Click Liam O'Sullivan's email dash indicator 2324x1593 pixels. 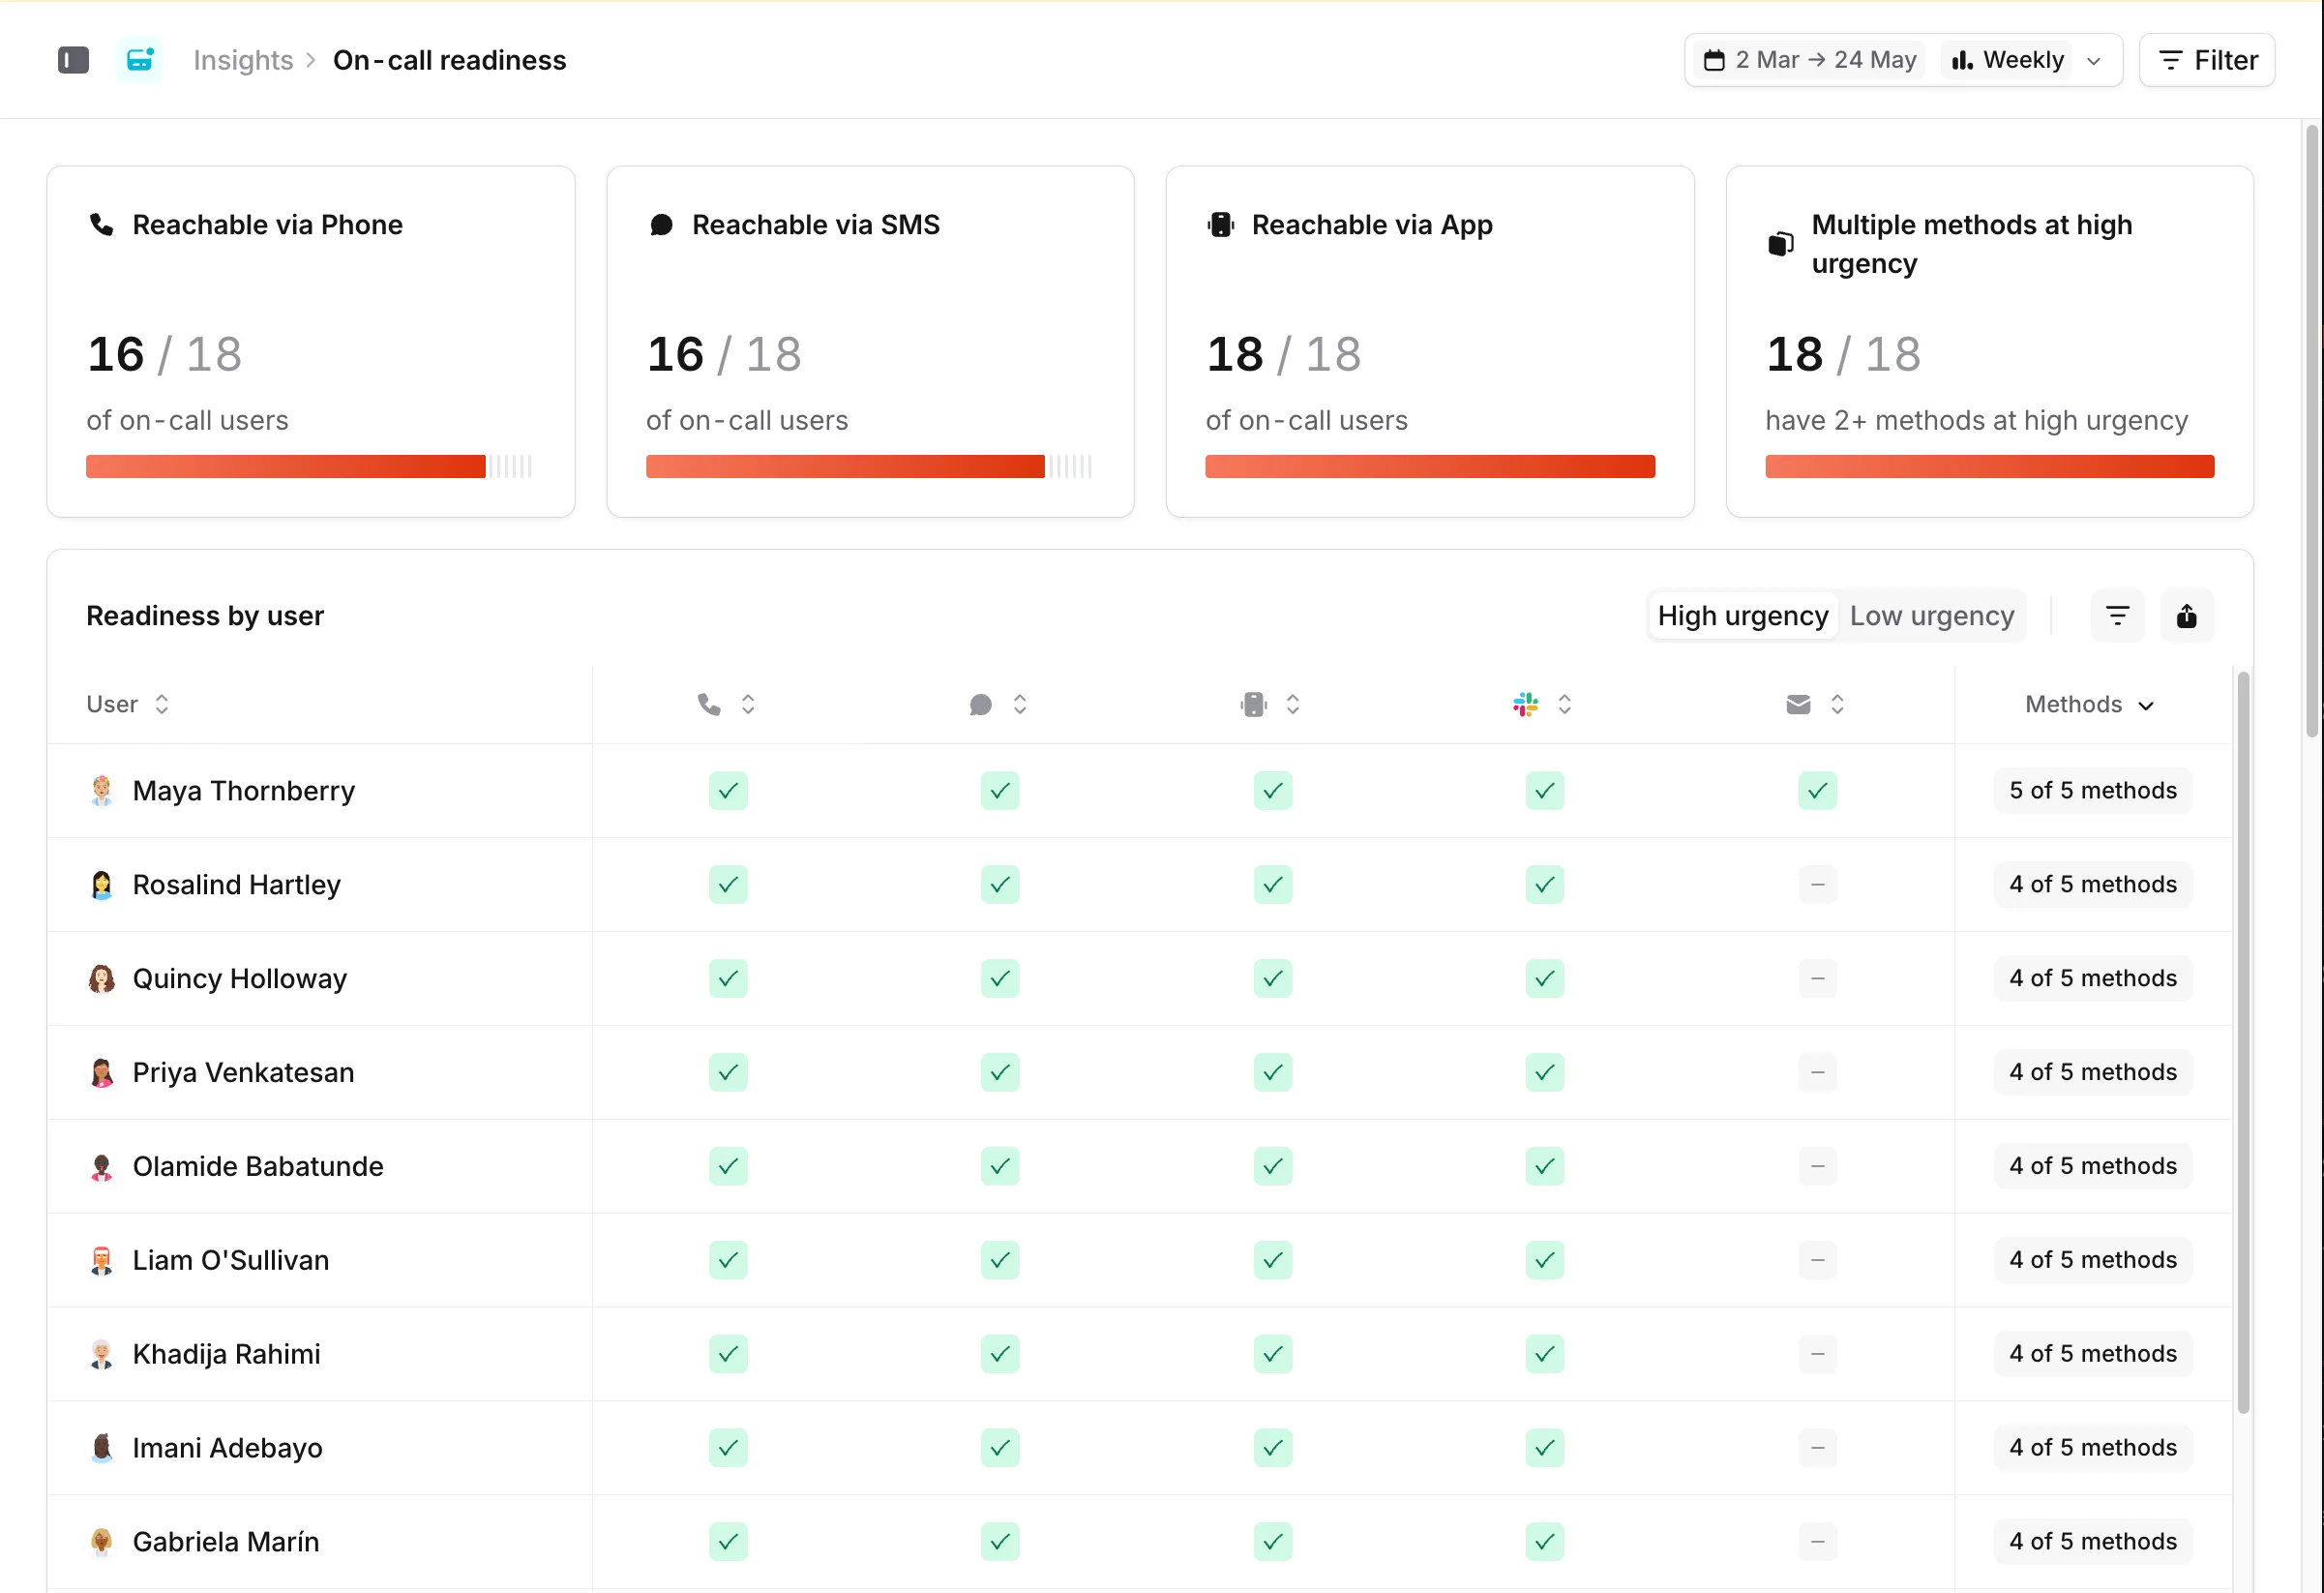click(x=1817, y=1261)
